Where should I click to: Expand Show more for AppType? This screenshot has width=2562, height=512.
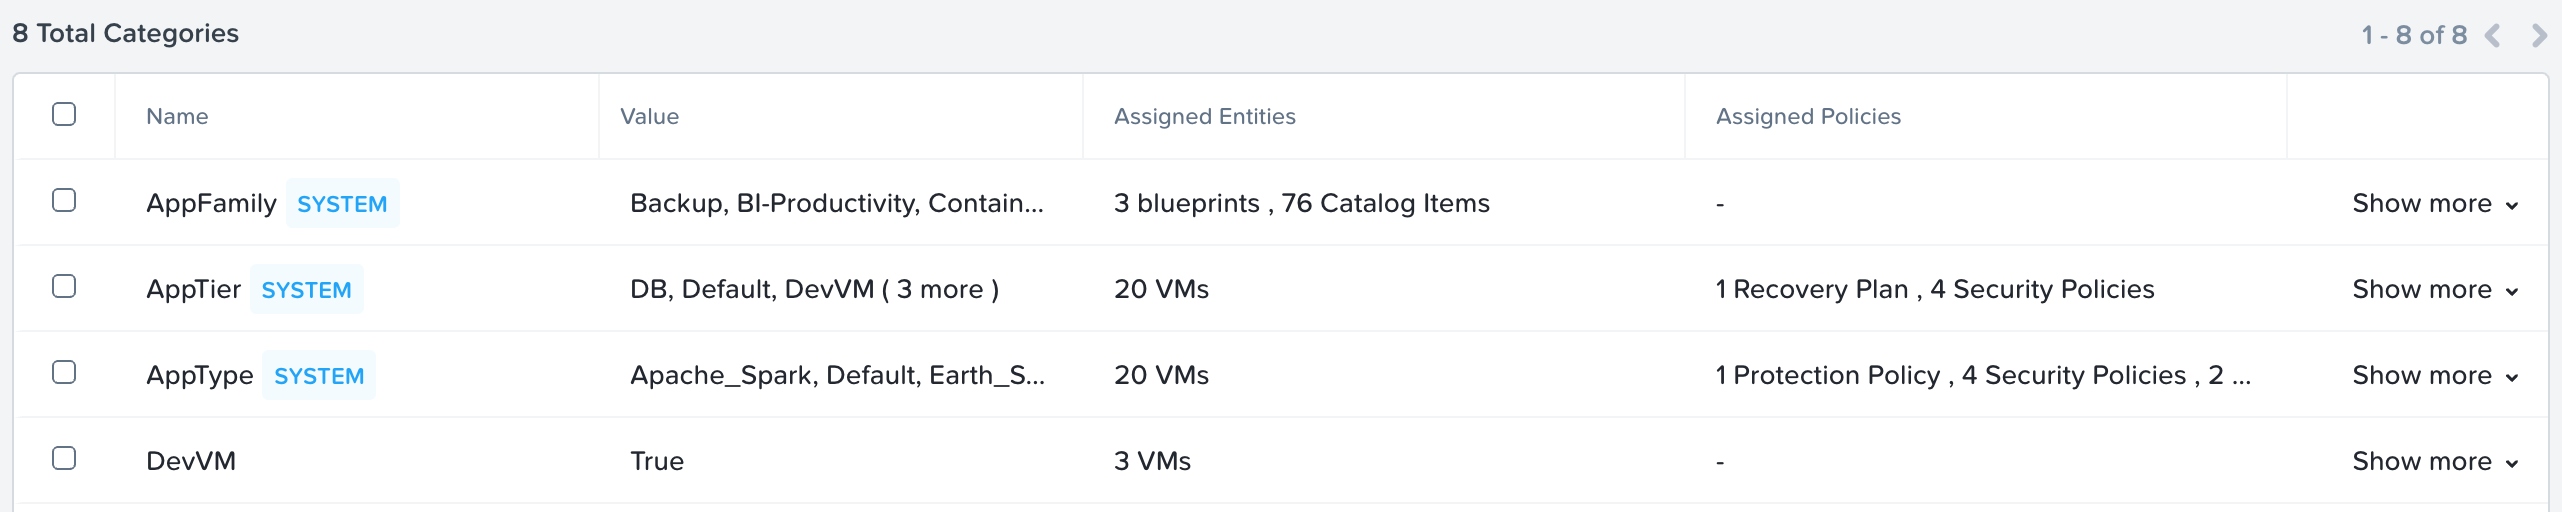point(2435,375)
